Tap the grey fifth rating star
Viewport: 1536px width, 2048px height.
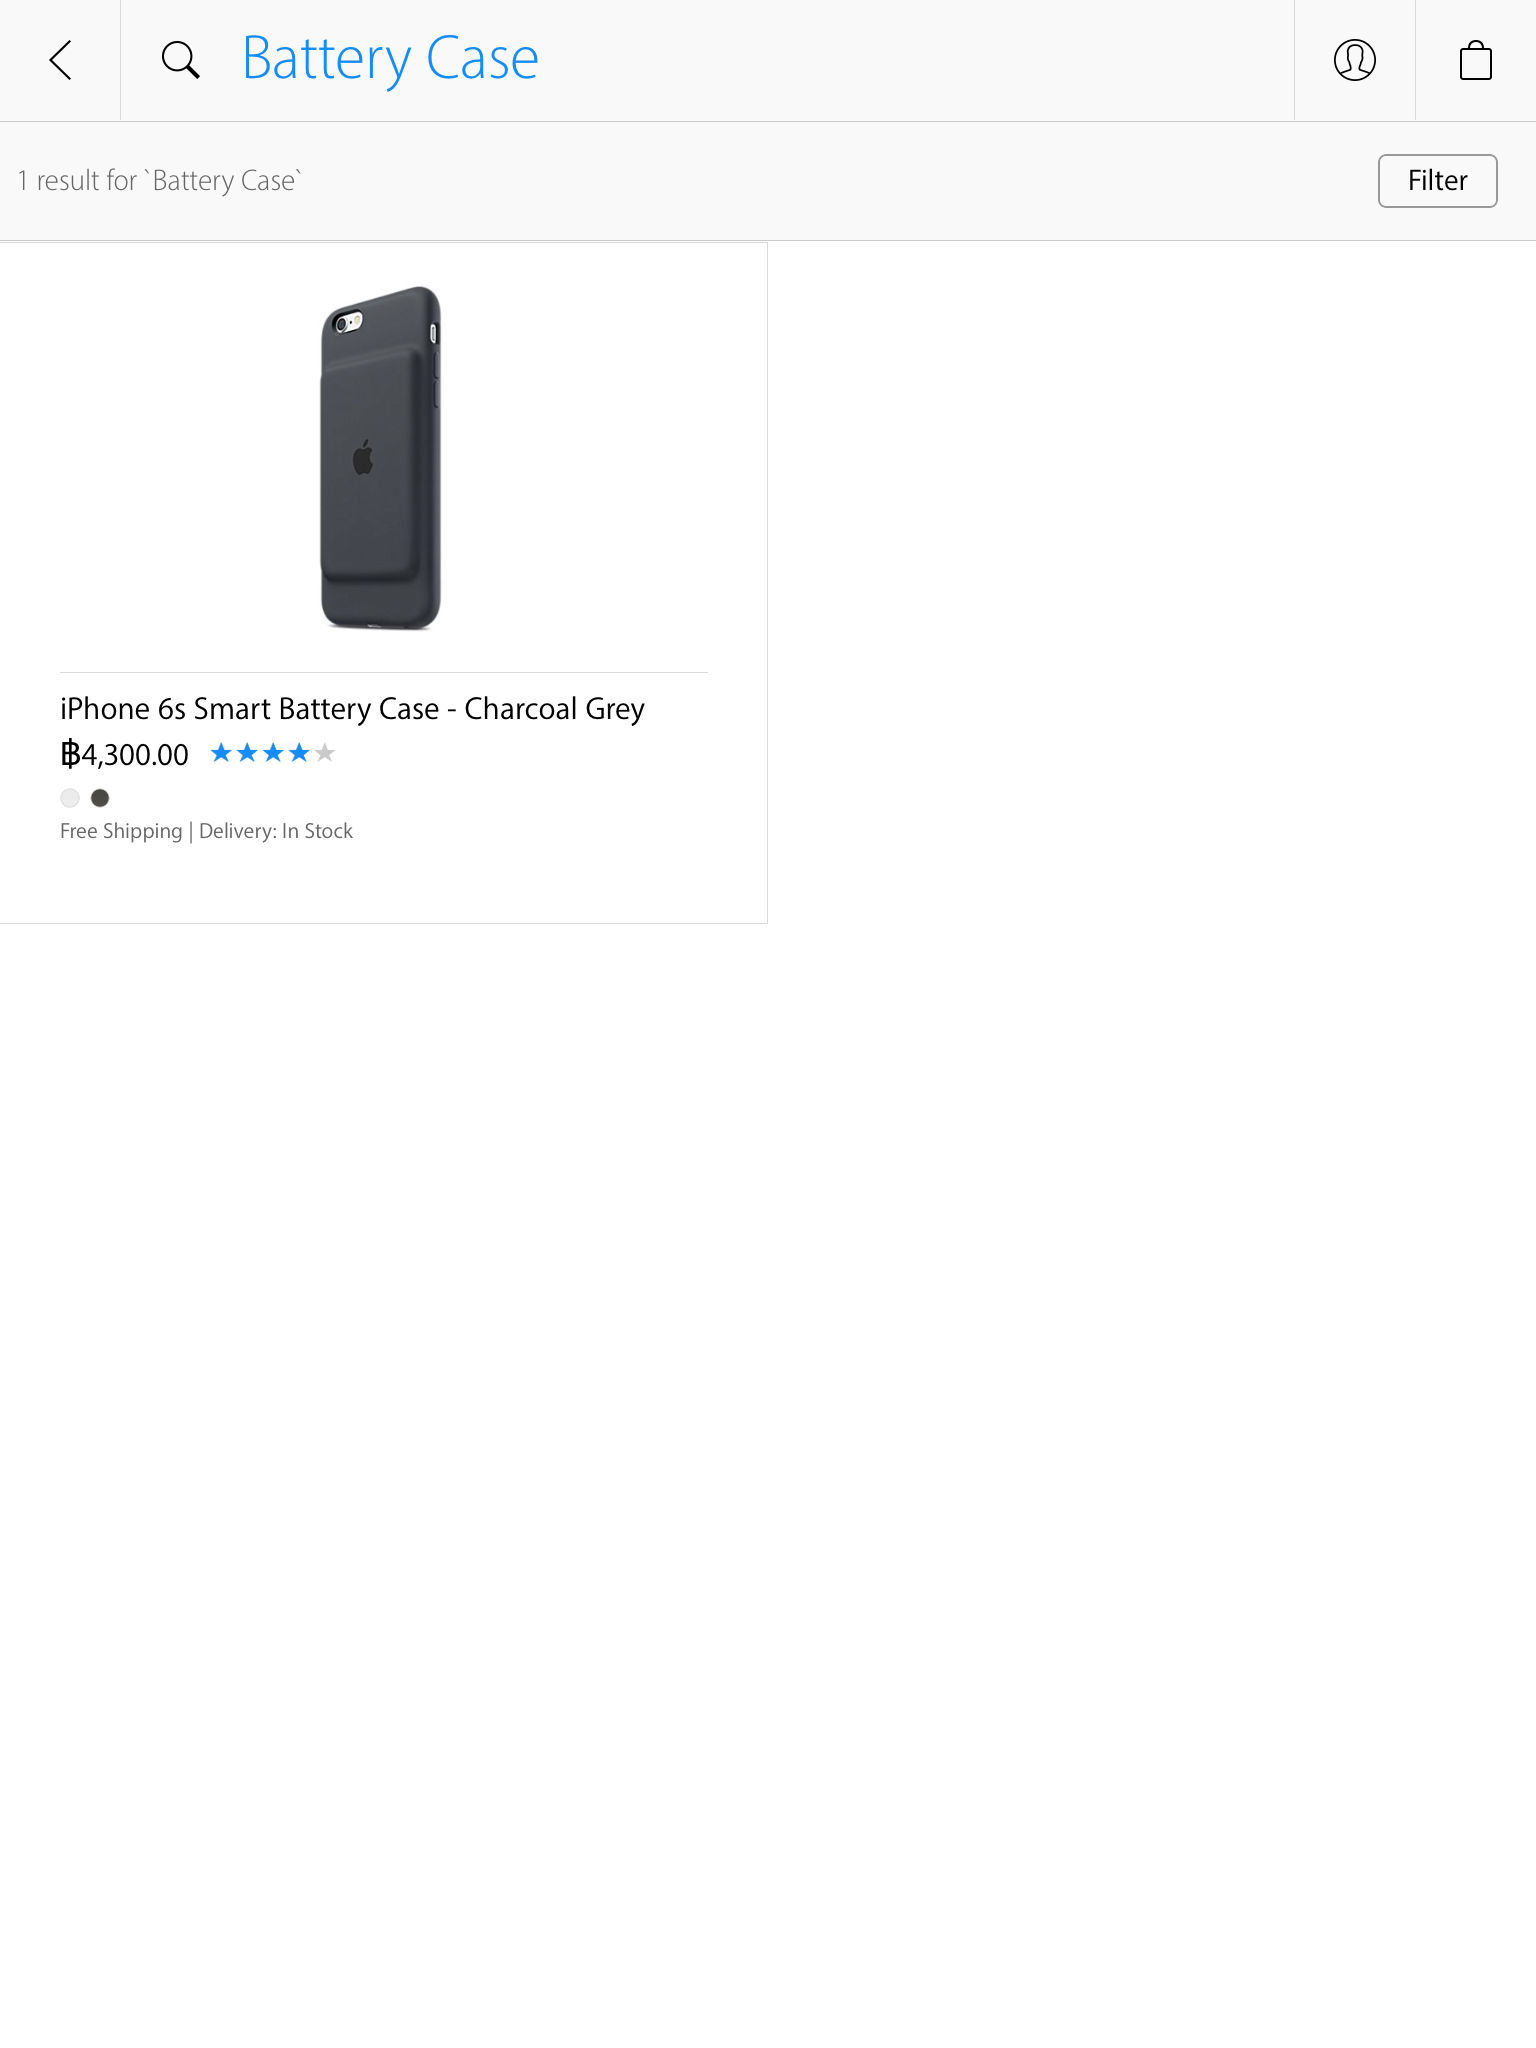tap(325, 753)
